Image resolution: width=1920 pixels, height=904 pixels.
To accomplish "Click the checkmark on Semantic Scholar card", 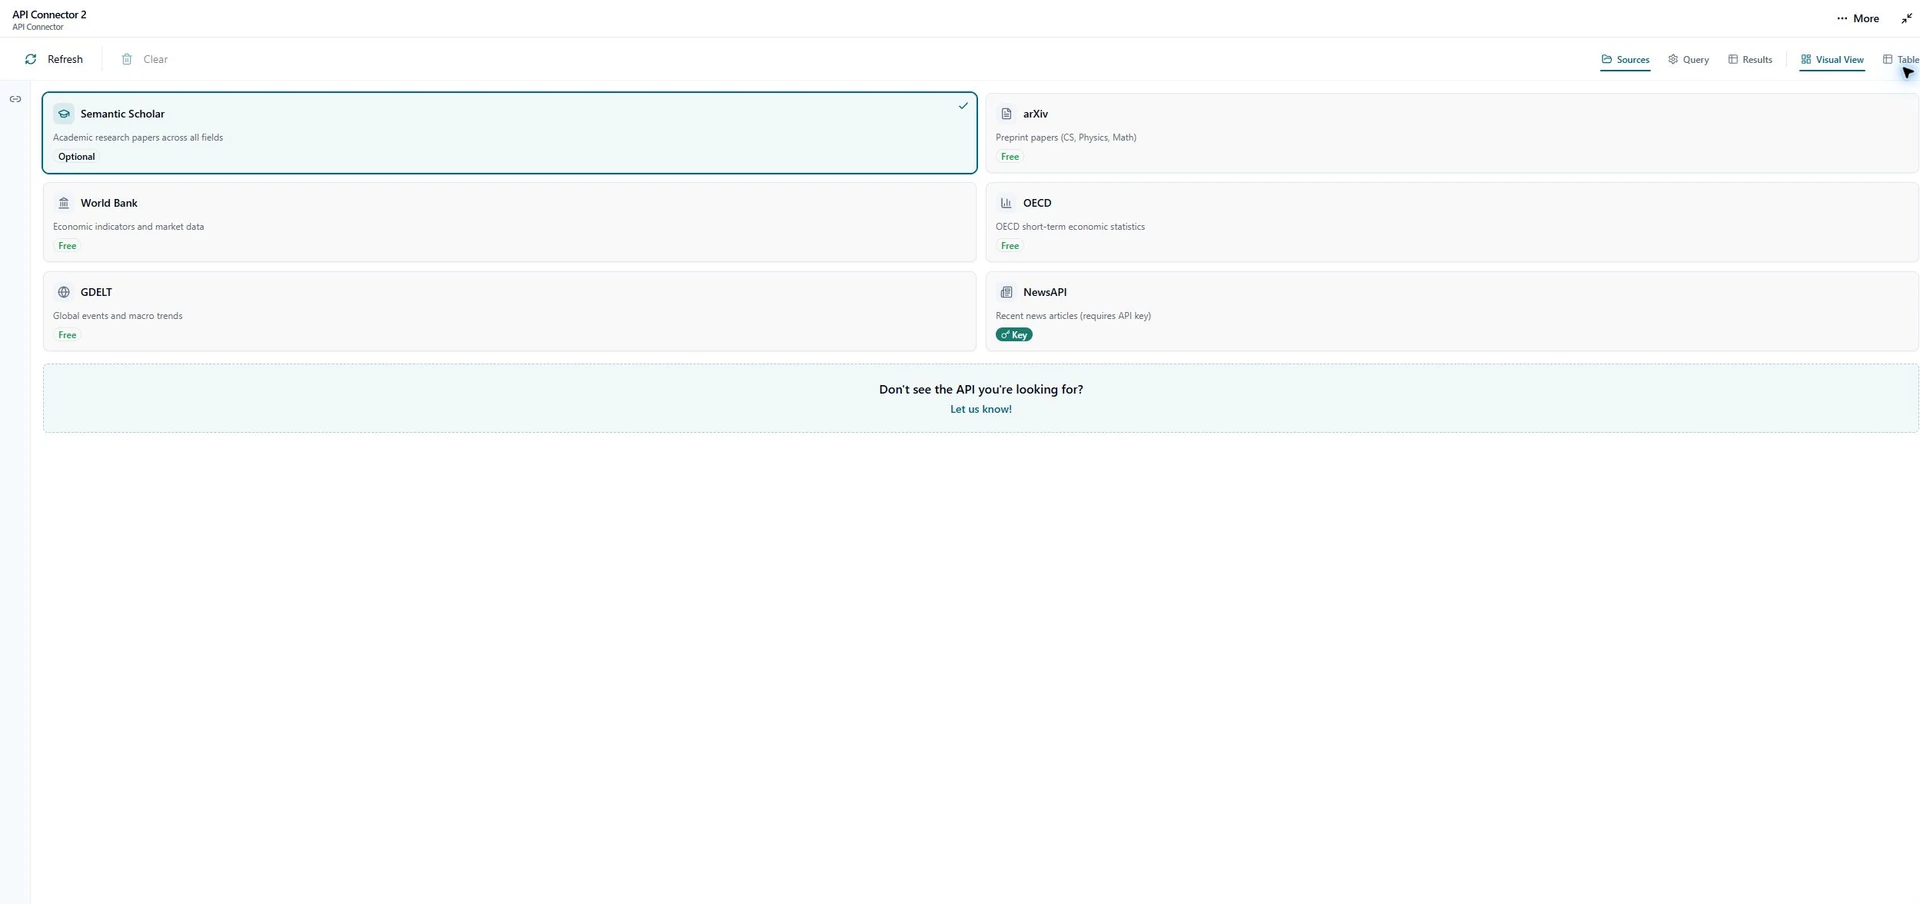I will tap(963, 105).
